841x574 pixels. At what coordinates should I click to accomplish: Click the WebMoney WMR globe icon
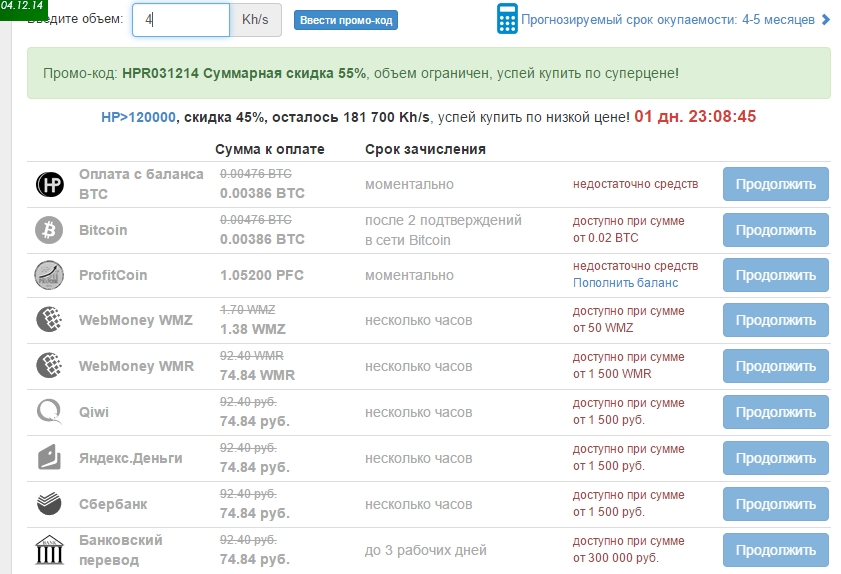[49, 366]
